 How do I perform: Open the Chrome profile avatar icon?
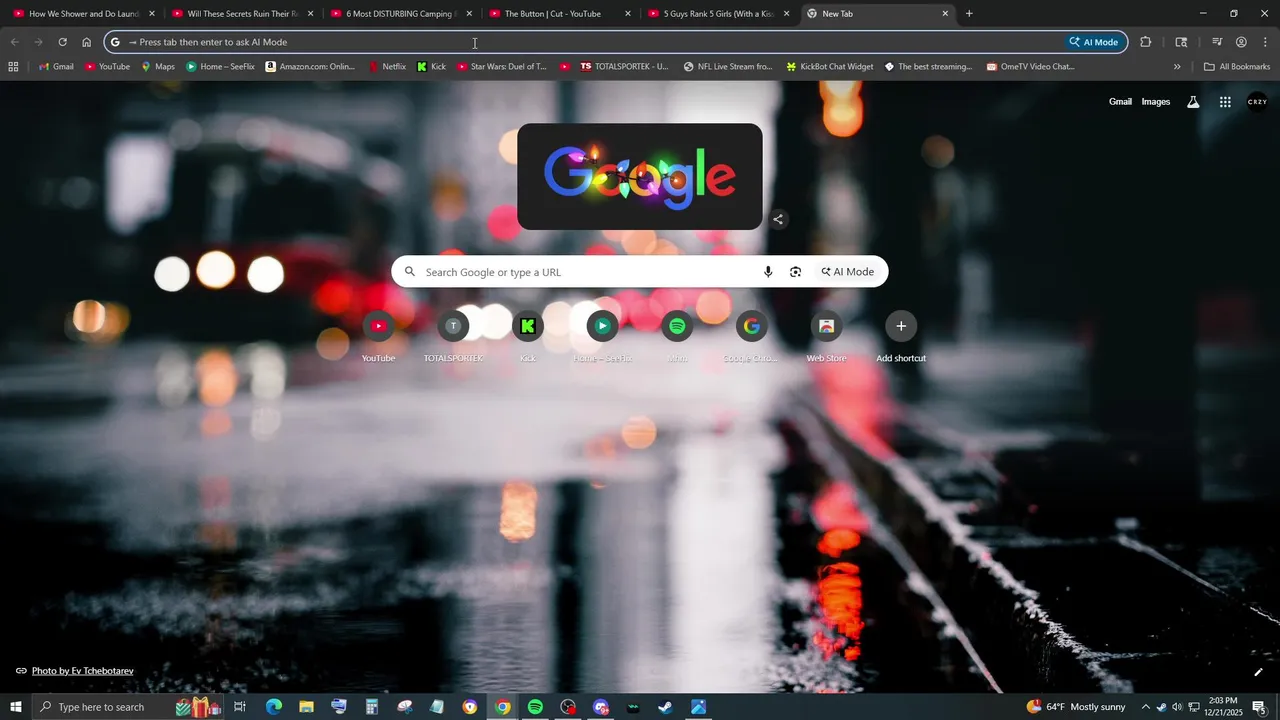(1241, 42)
